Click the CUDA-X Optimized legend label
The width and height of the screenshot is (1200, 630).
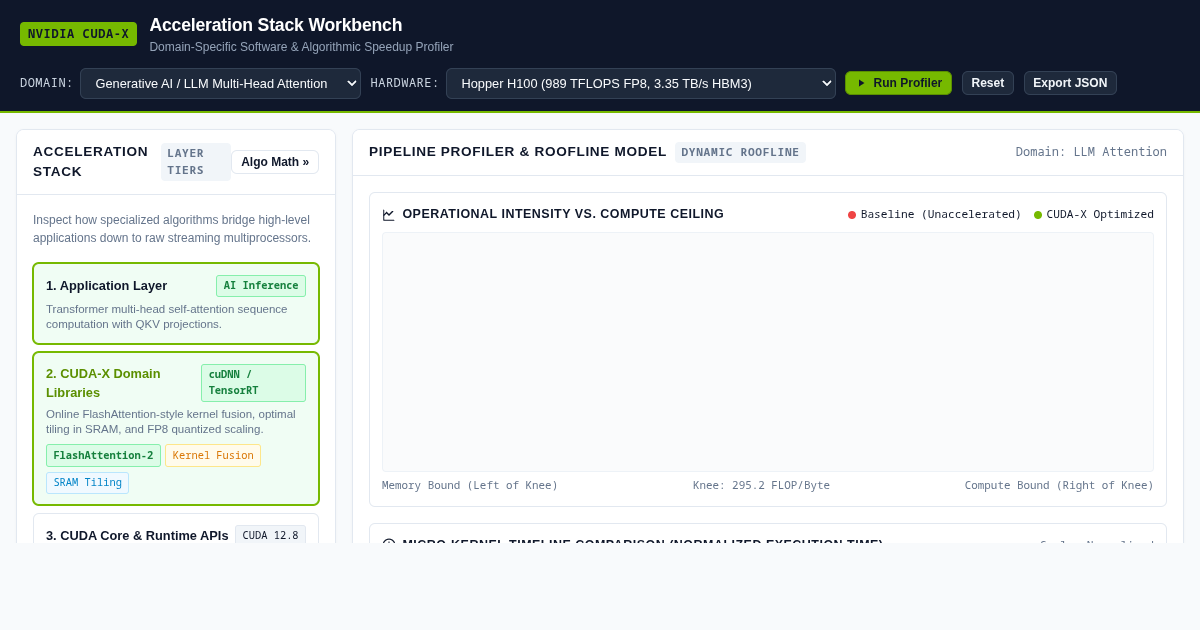(1100, 215)
